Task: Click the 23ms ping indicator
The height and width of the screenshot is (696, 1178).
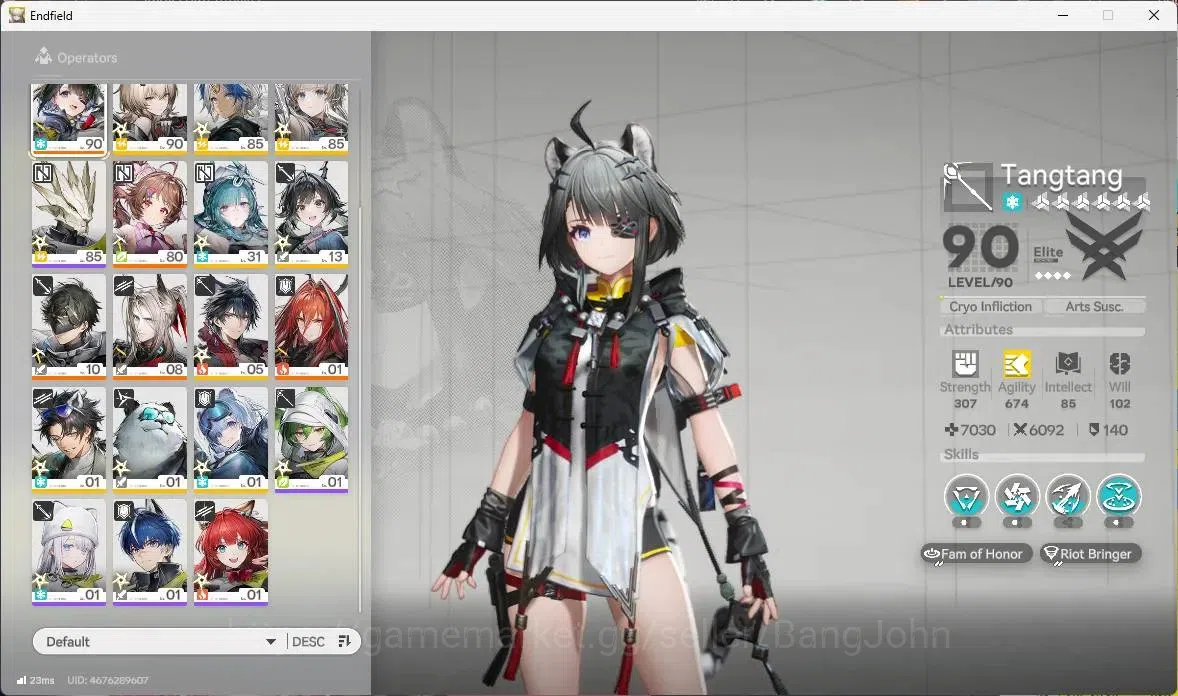Action: click(x=35, y=680)
